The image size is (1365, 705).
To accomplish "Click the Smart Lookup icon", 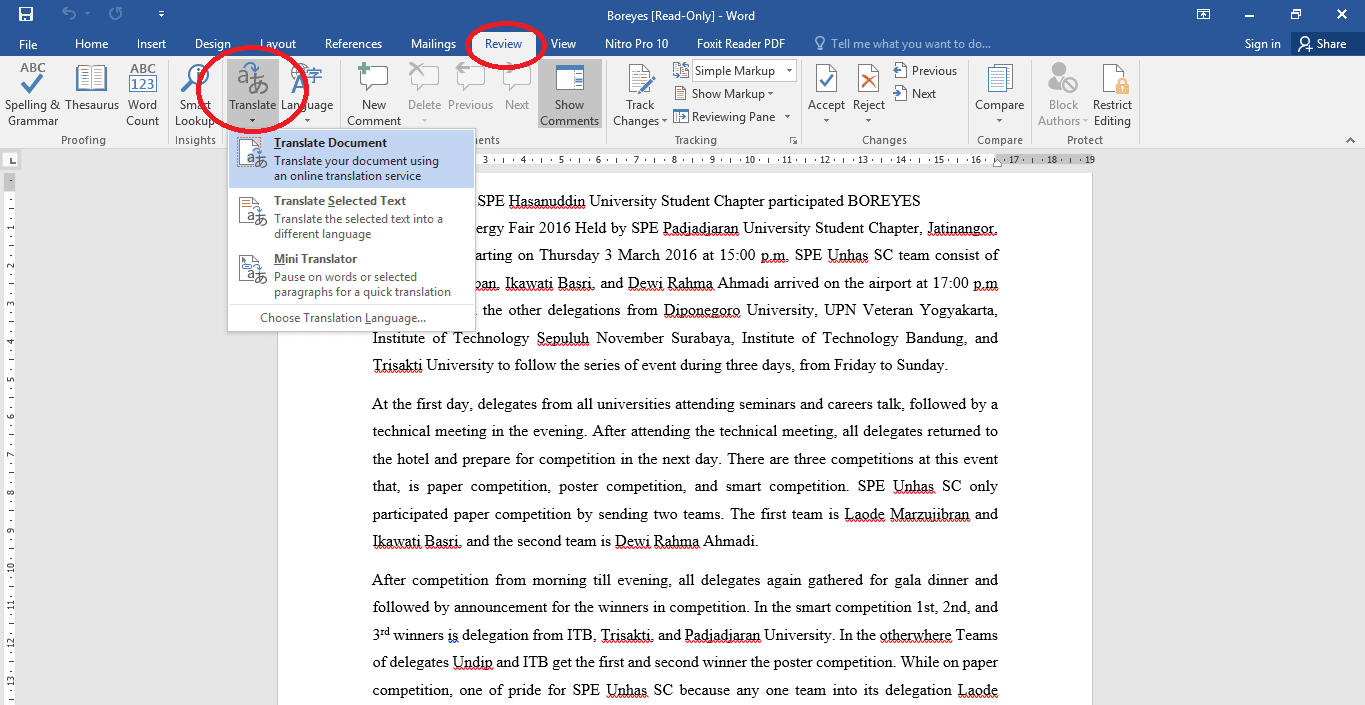I will (194, 79).
